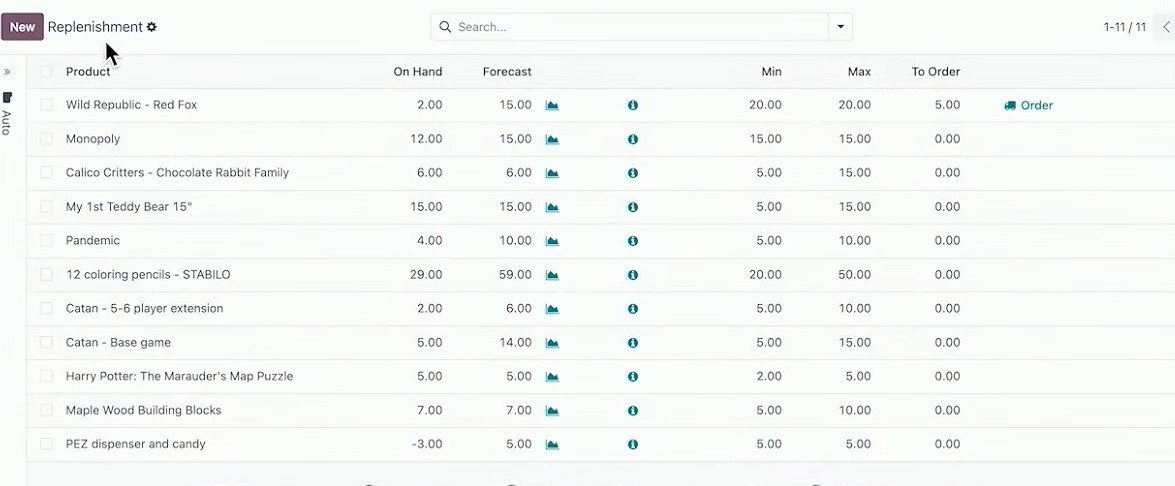The height and width of the screenshot is (486, 1175).
Task: Open forecast graph for Pandemic
Action: tap(552, 241)
